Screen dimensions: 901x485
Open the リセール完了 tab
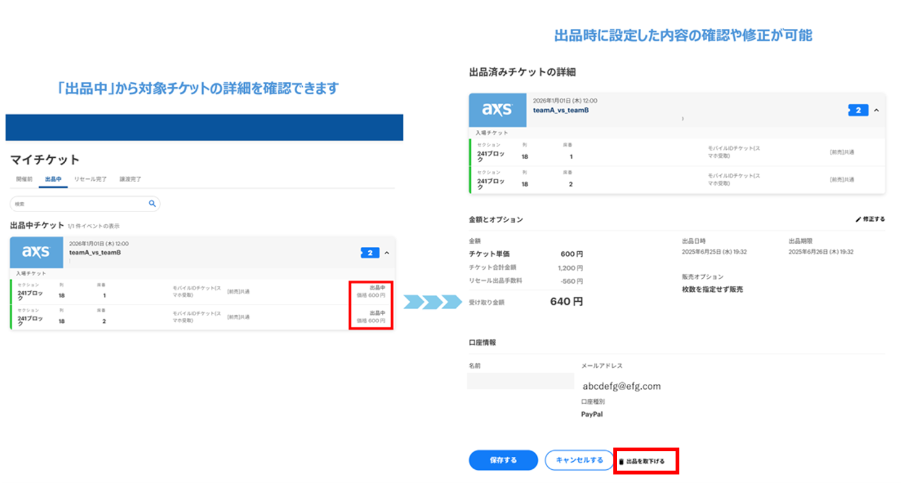click(91, 178)
